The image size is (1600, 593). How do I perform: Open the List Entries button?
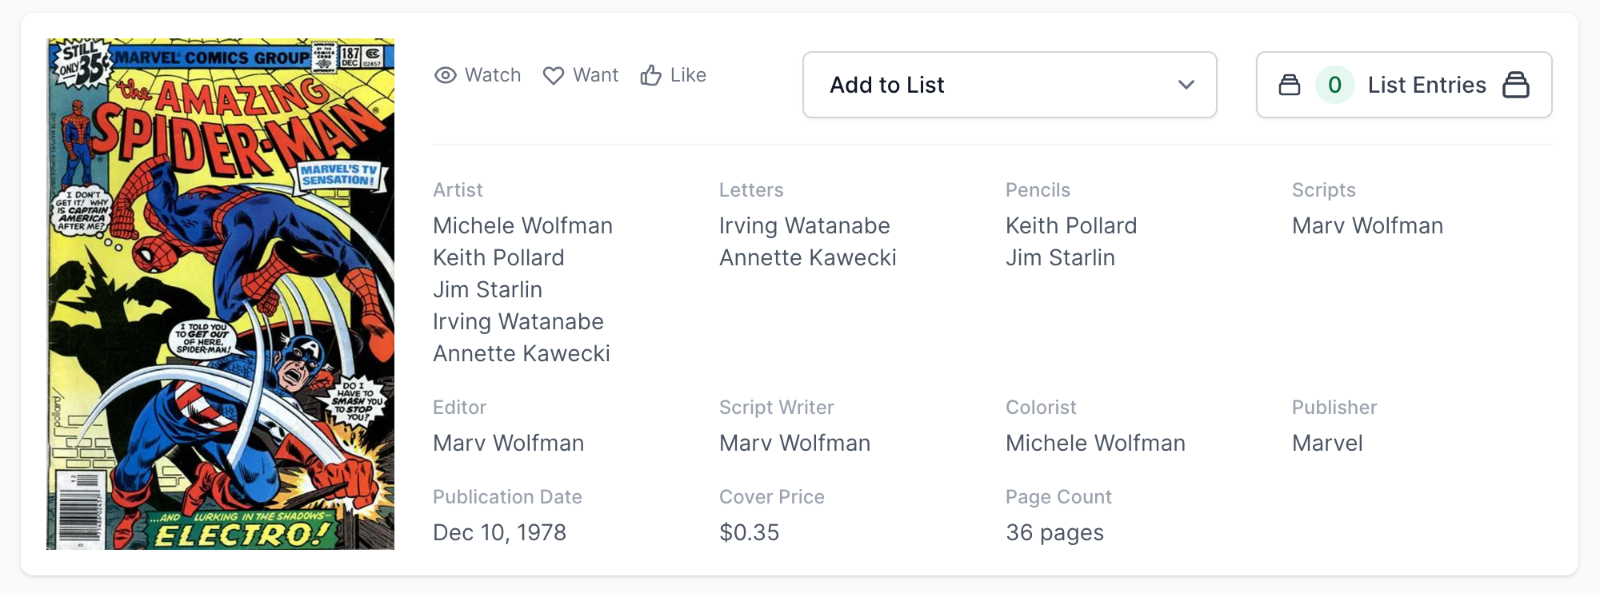tap(1425, 85)
